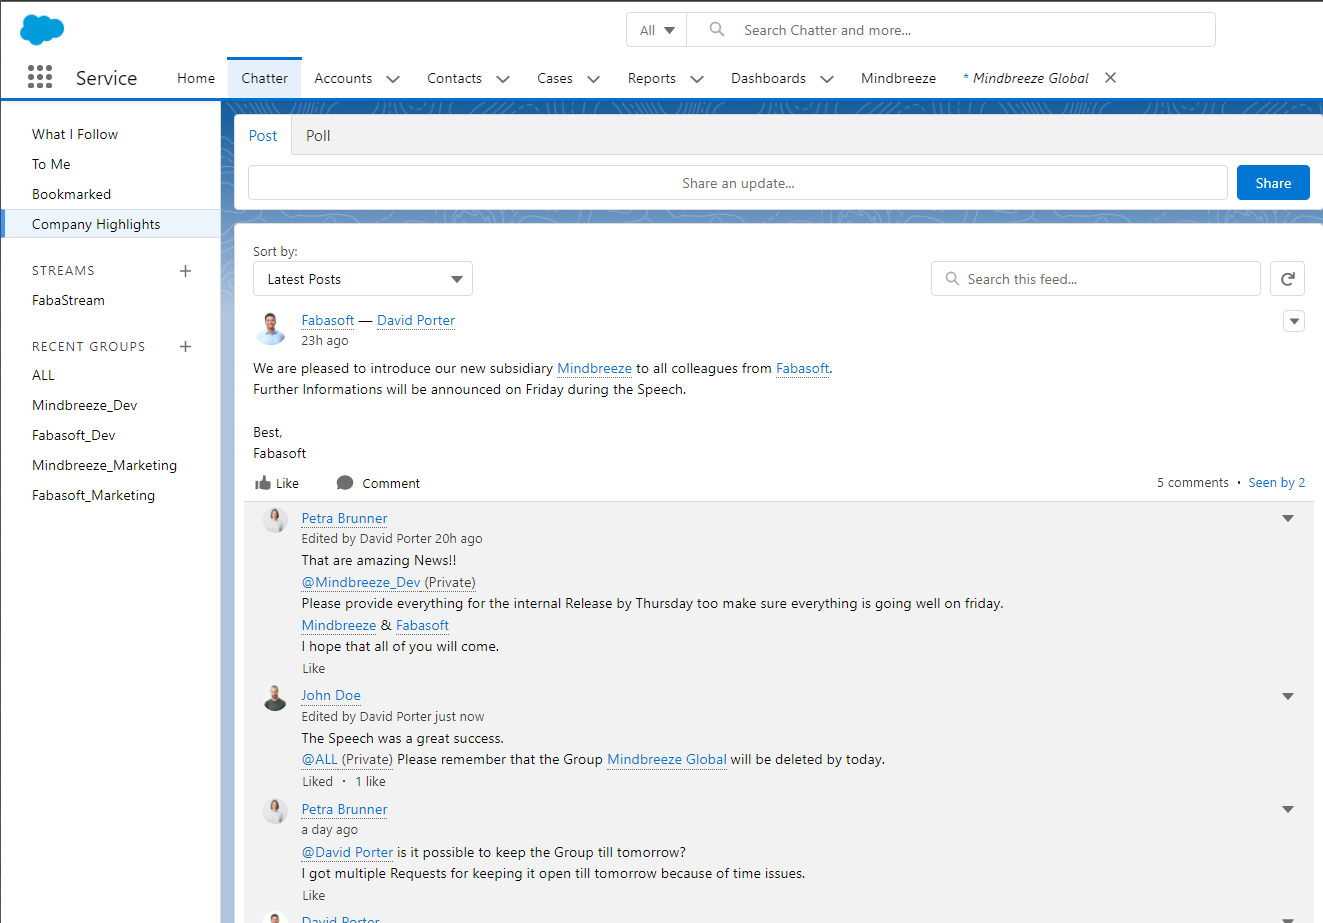Open John Doe's profile name link
1323x923 pixels.
pos(331,695)
